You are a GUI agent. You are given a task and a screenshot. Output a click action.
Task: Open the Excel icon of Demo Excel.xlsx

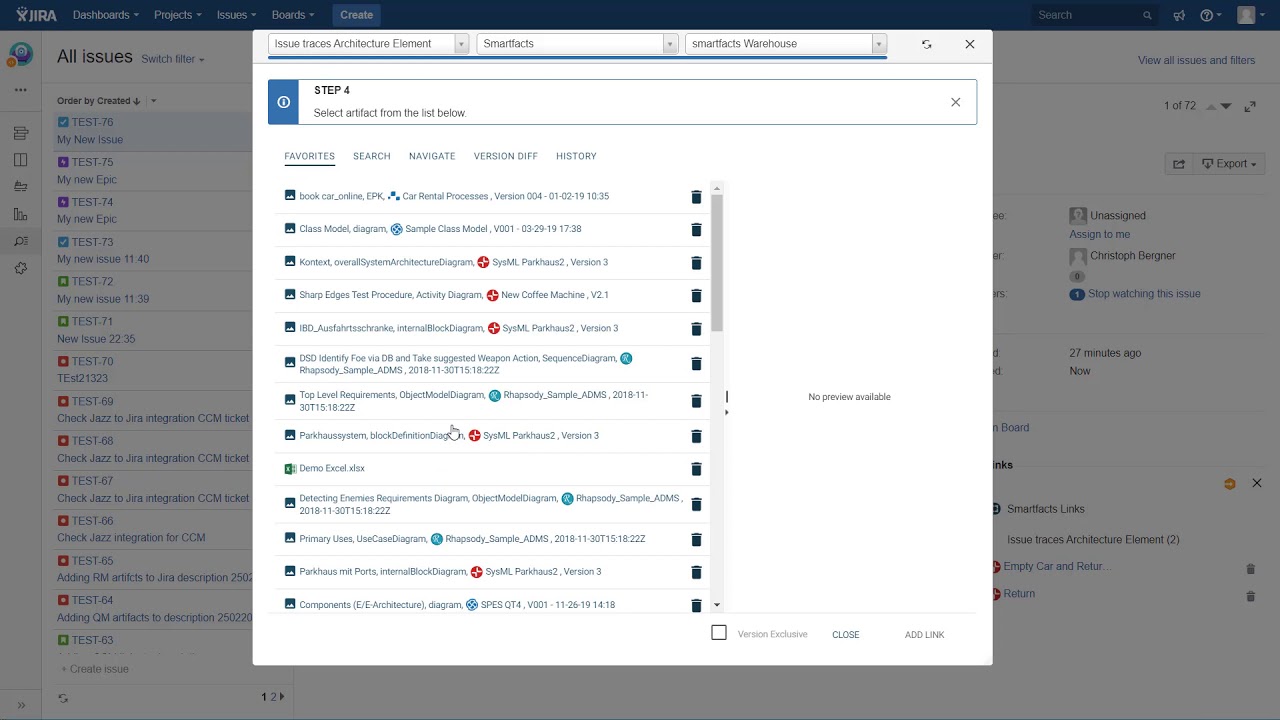290,468
